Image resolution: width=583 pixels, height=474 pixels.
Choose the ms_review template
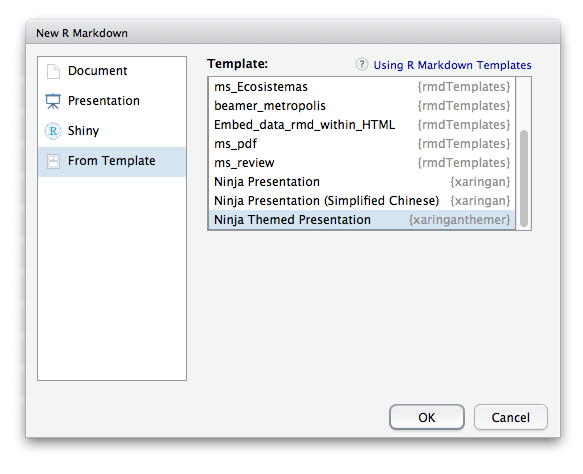pyautogui.click(x=362, y=163)
